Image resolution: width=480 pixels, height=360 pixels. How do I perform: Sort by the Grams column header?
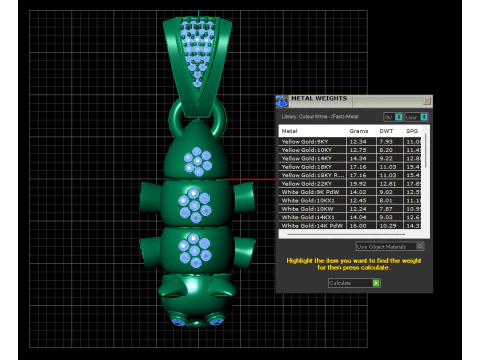click(x=361, y=131)
